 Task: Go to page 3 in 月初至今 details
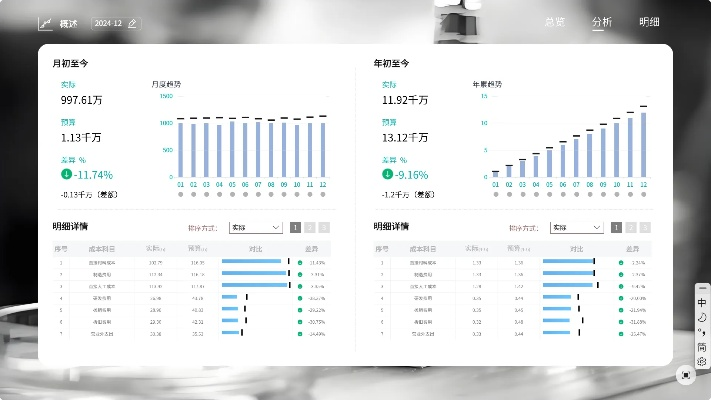pos(324,227)
